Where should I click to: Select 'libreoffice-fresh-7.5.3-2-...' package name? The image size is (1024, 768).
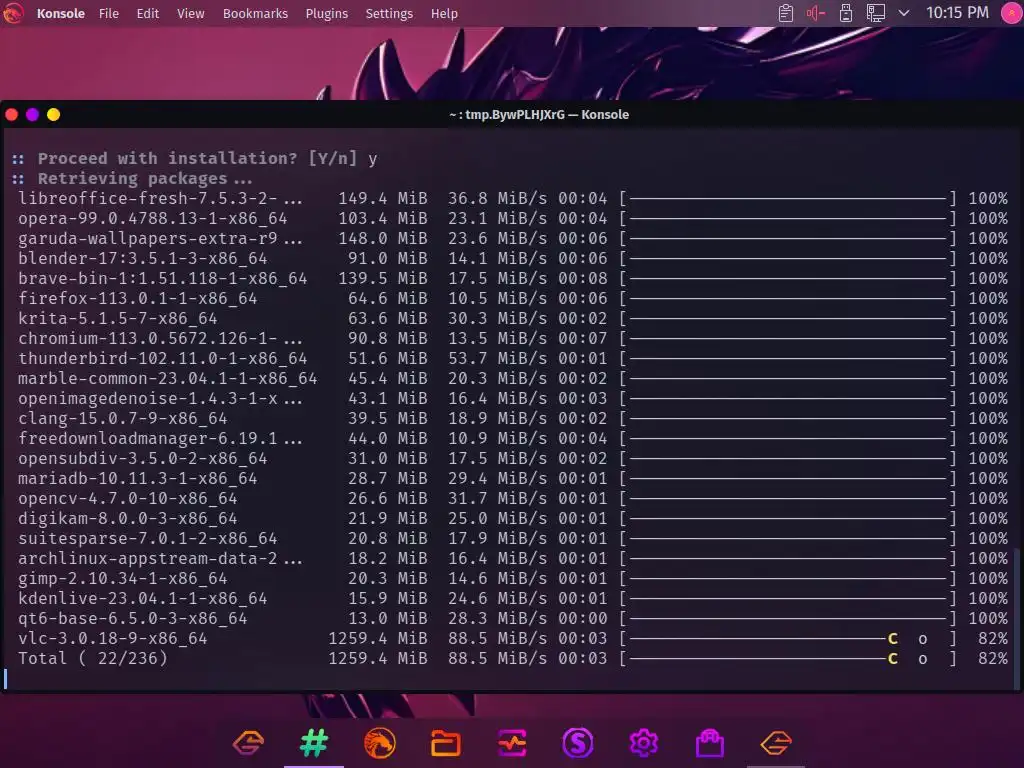[x=160, y=199]
